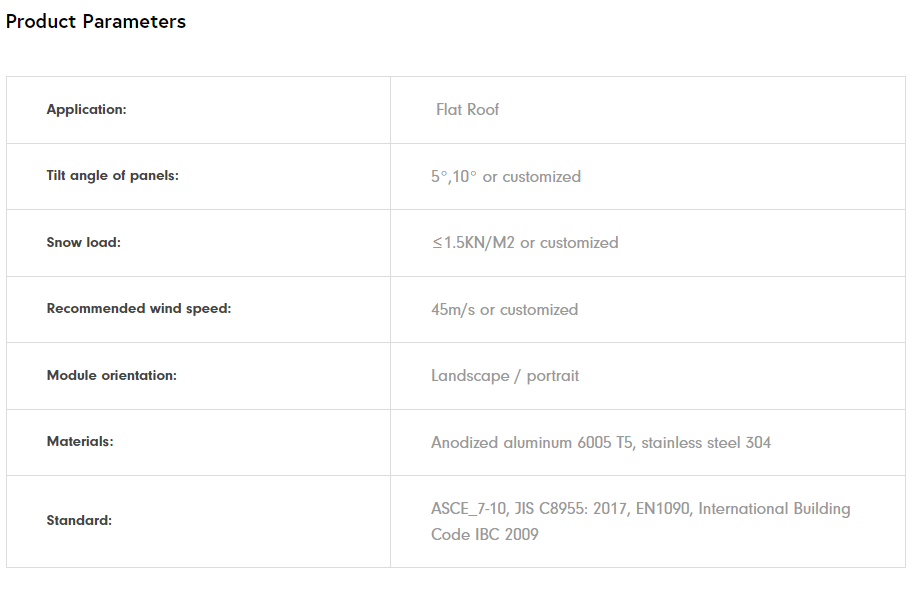
Task: Select the Landscape / portrait value
Action: 505,376
